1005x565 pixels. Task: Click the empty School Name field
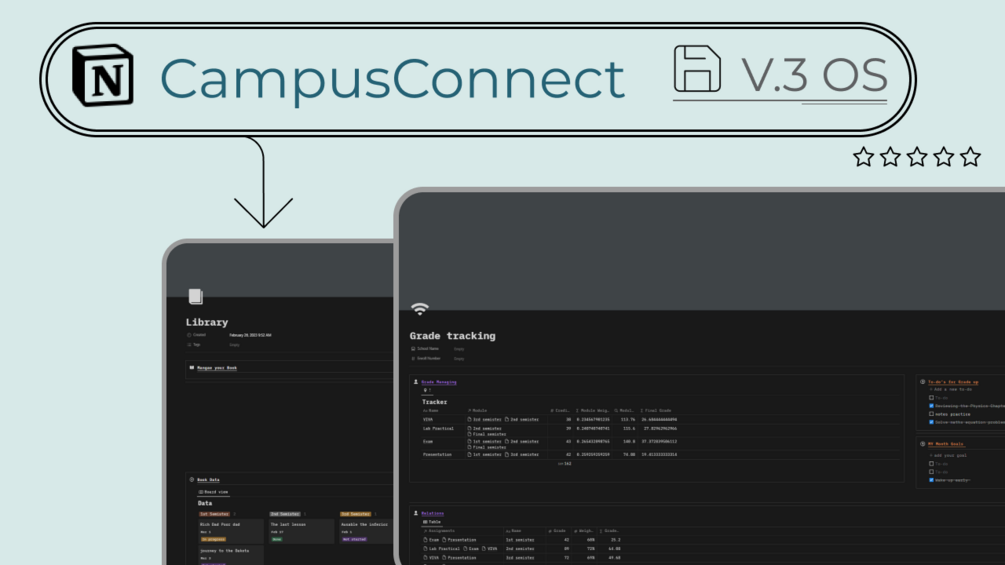[459, 349]
